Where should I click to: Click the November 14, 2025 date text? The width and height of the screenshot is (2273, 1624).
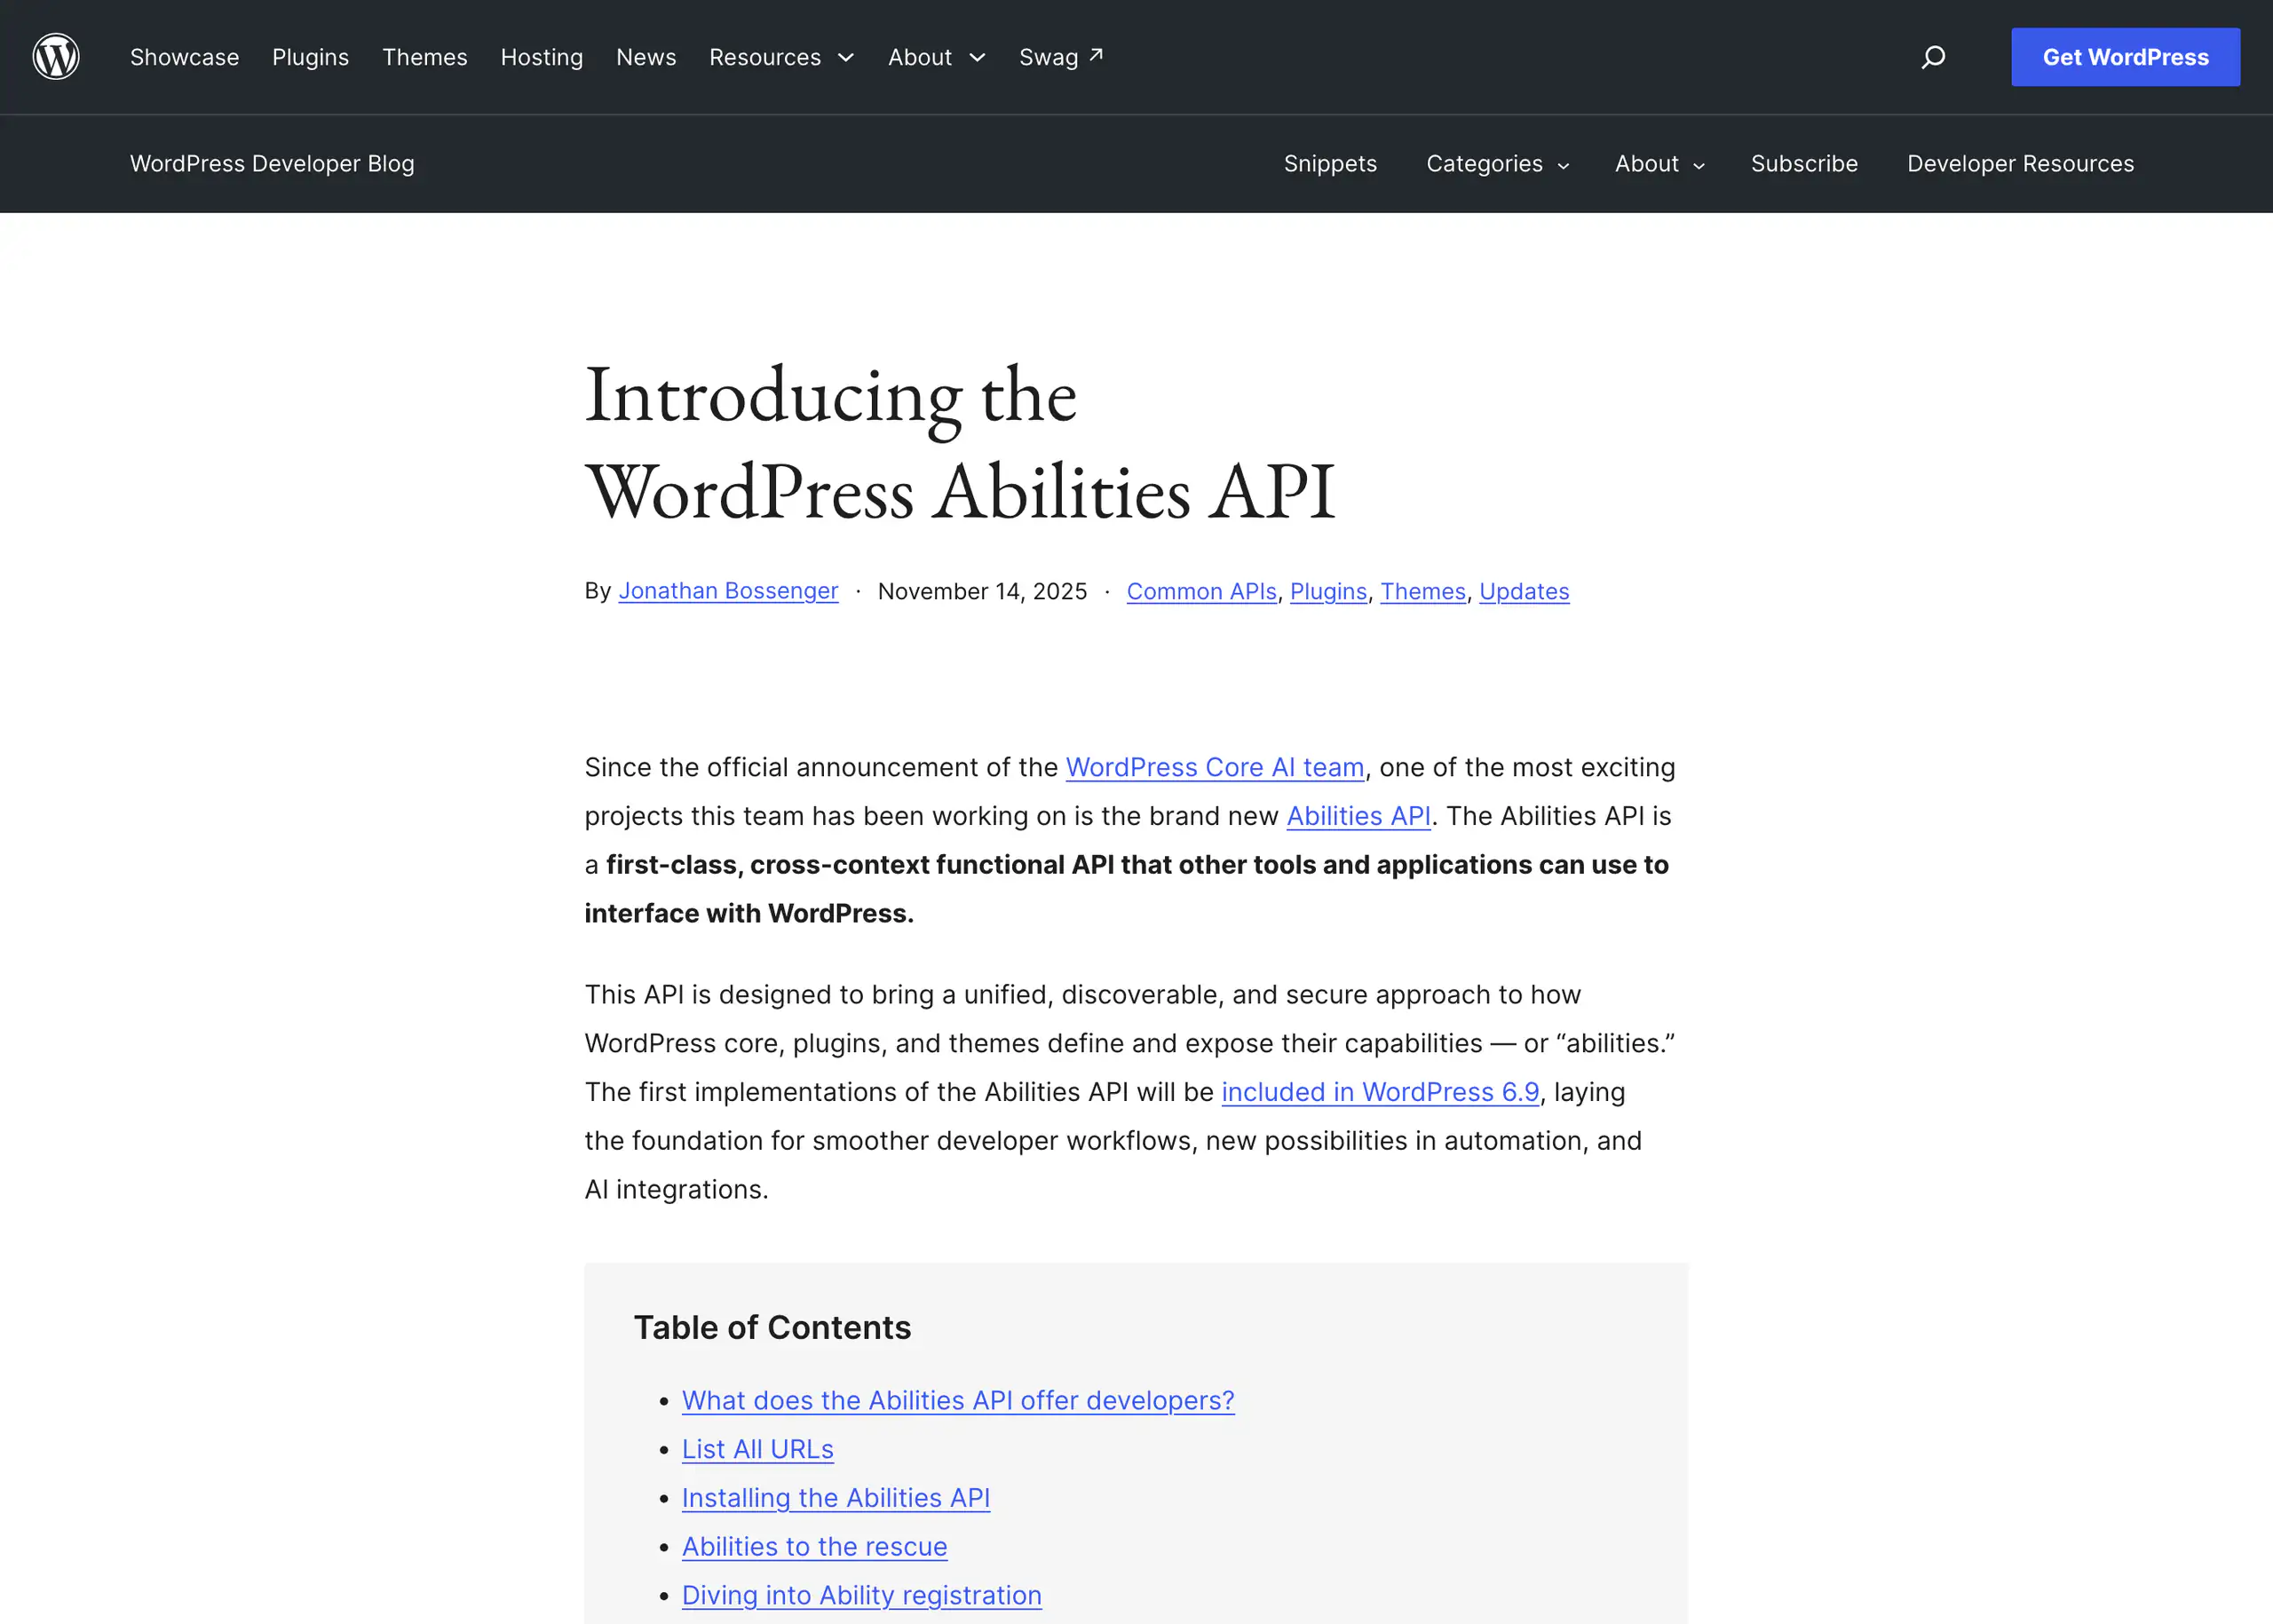(982, 592)
